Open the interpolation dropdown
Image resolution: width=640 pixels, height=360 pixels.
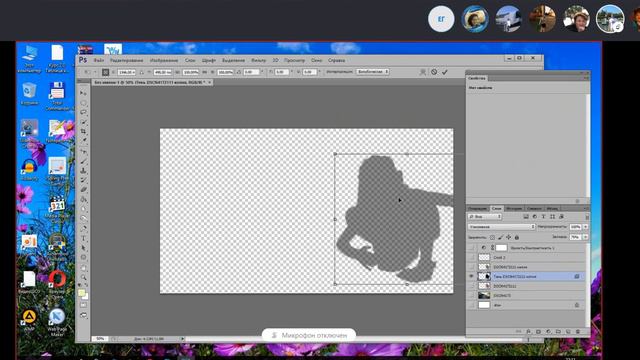372,72
